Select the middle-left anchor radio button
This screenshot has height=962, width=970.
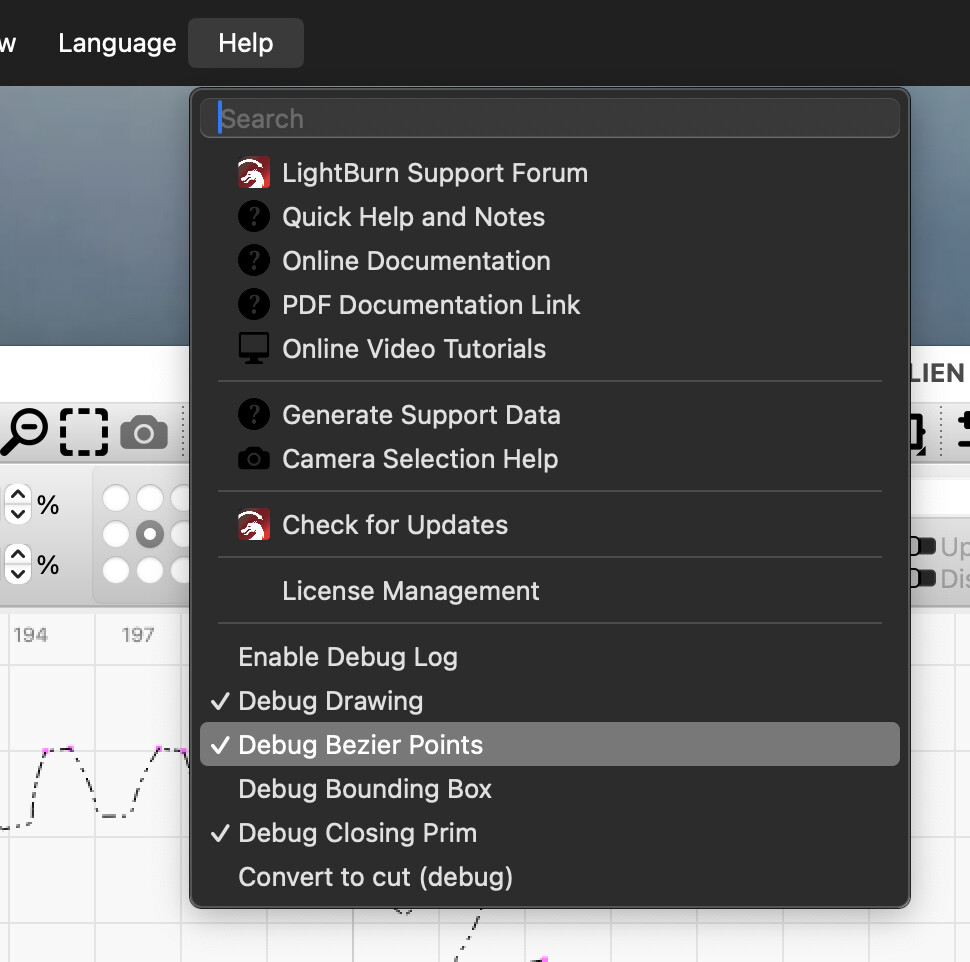pyautogui.click(x=116, y=534)
